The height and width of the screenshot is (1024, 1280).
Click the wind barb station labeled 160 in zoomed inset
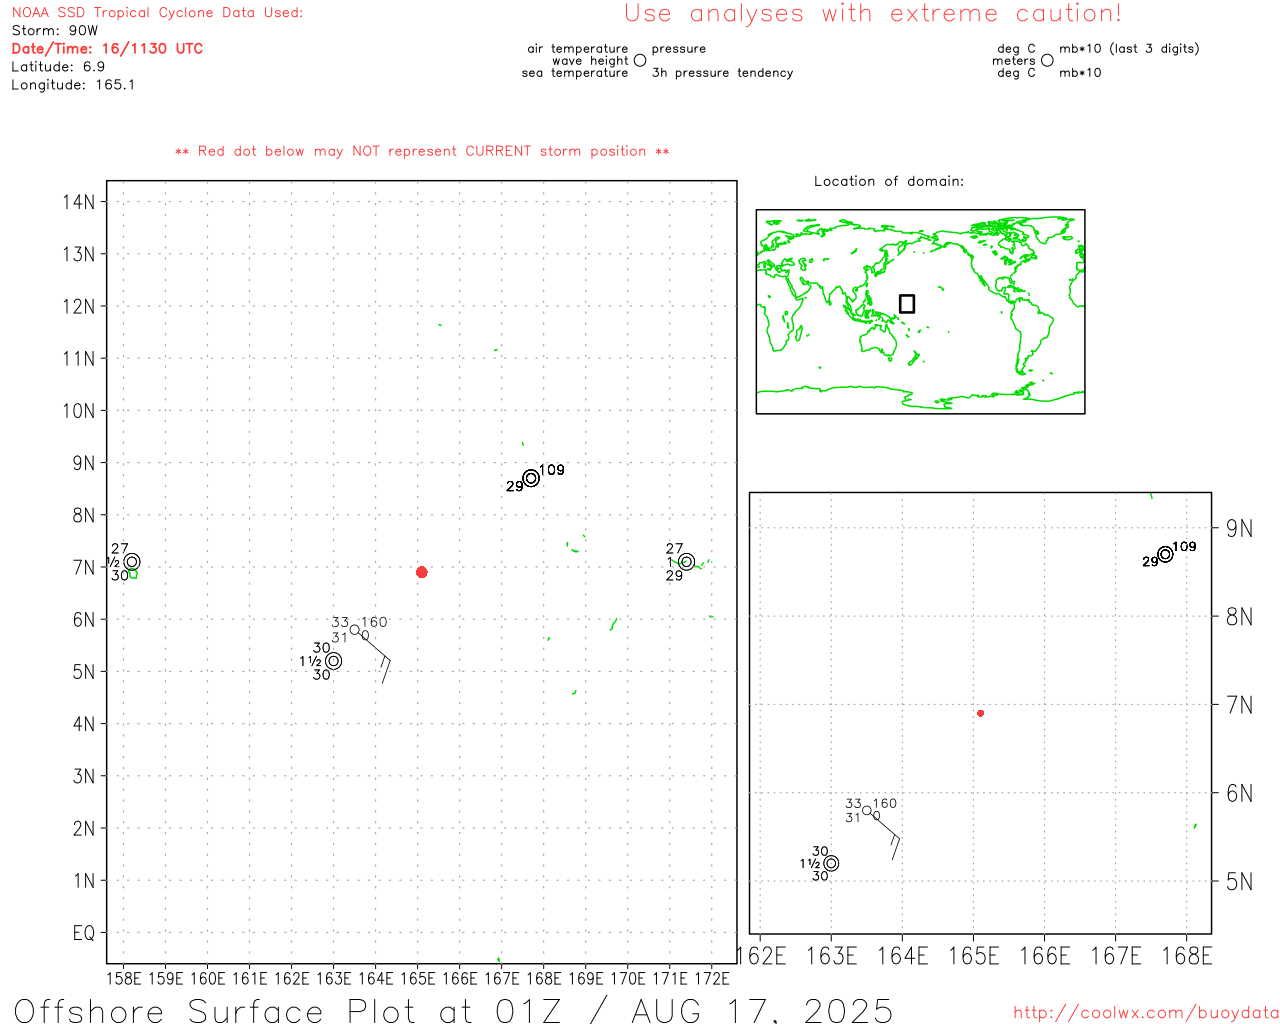(x=867, y=811)
